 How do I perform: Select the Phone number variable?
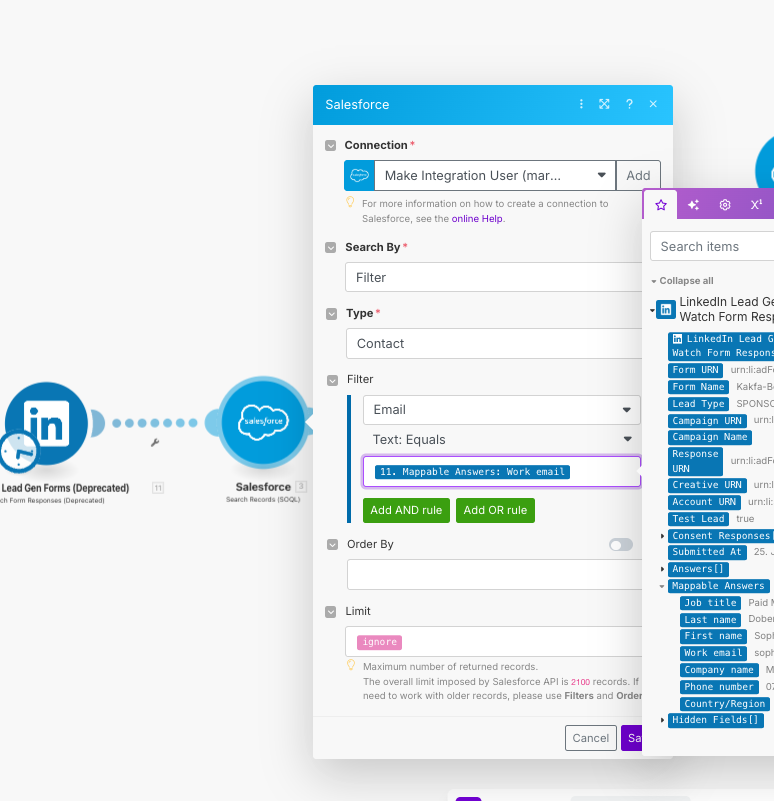pos(719,687)
